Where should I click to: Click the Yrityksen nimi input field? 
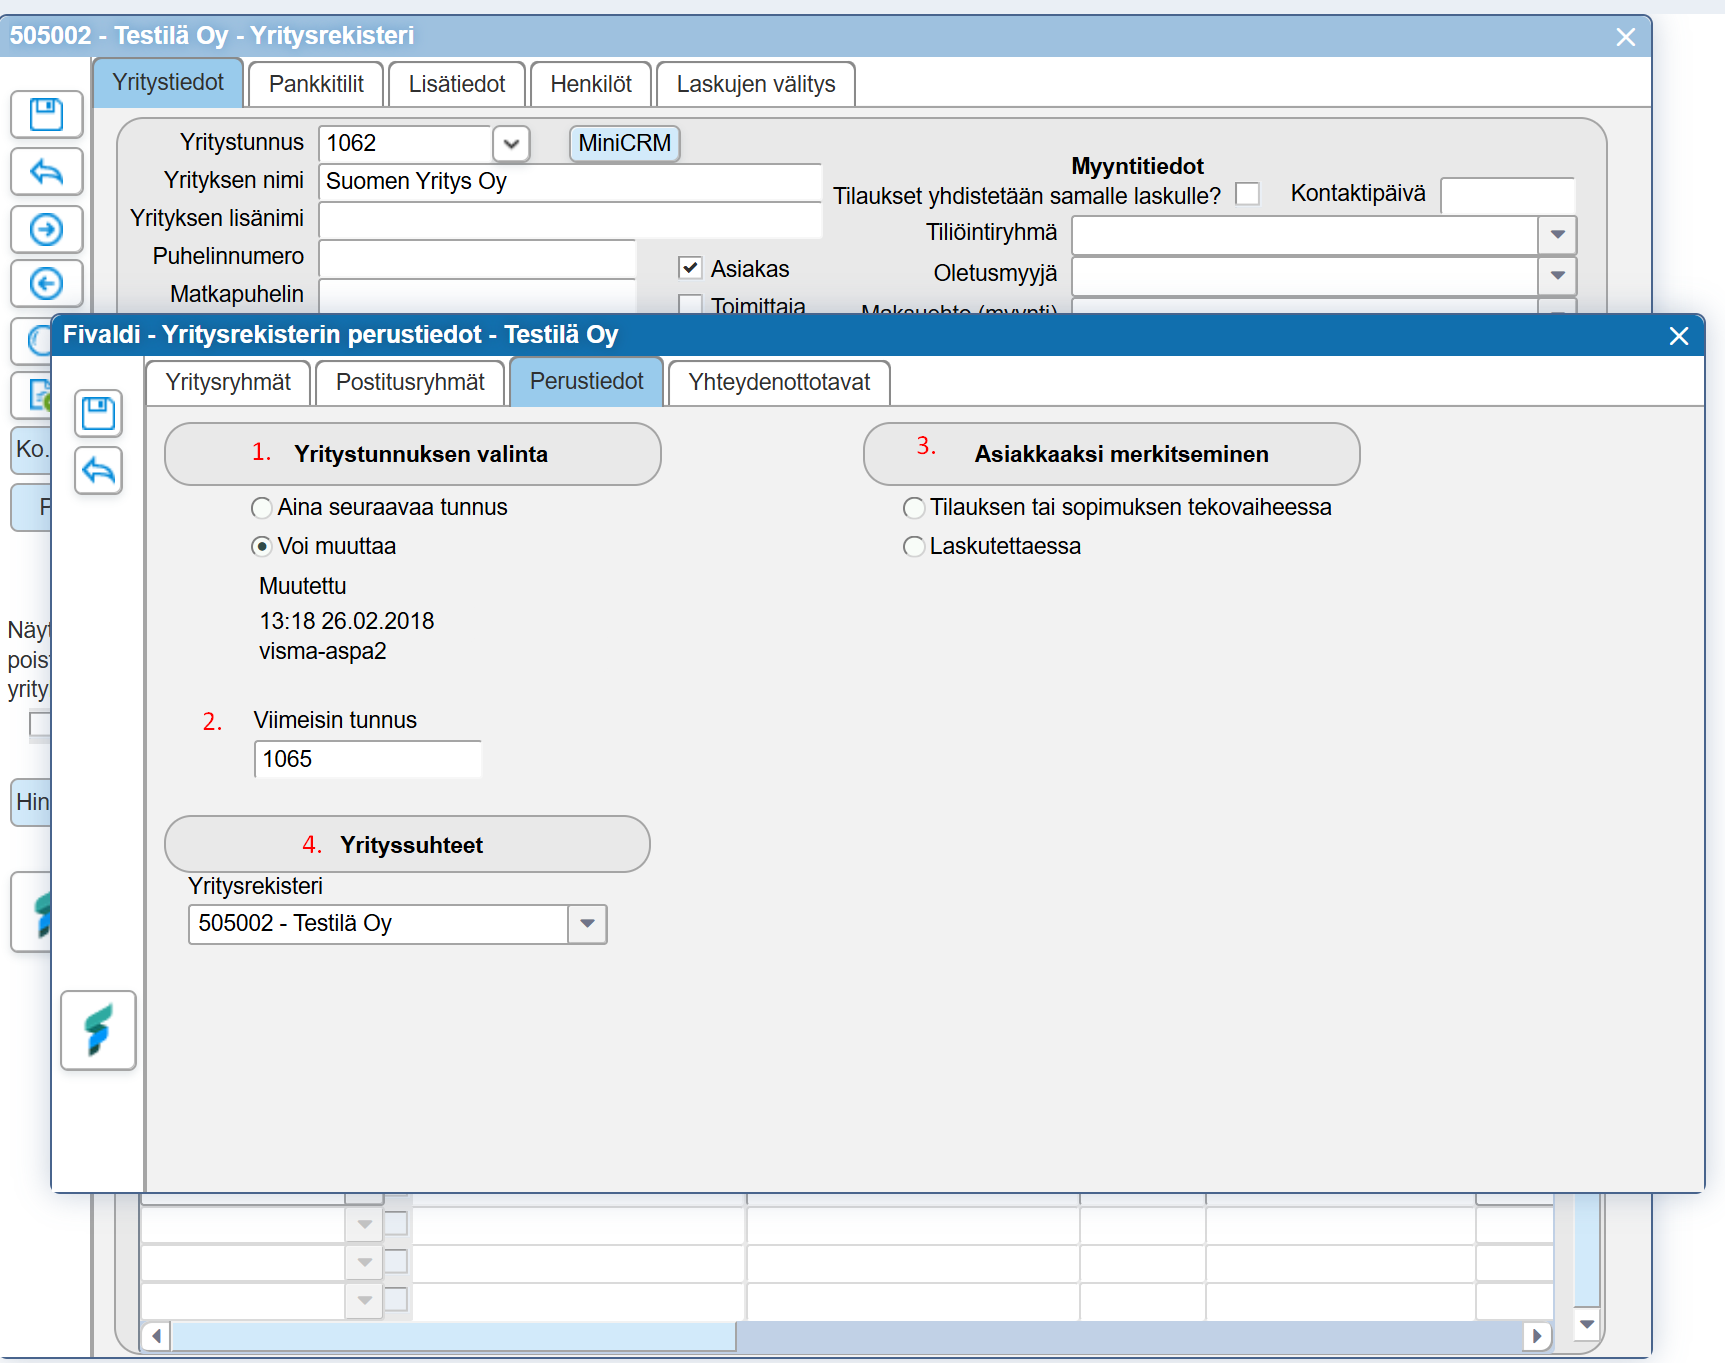click(570, 181)
